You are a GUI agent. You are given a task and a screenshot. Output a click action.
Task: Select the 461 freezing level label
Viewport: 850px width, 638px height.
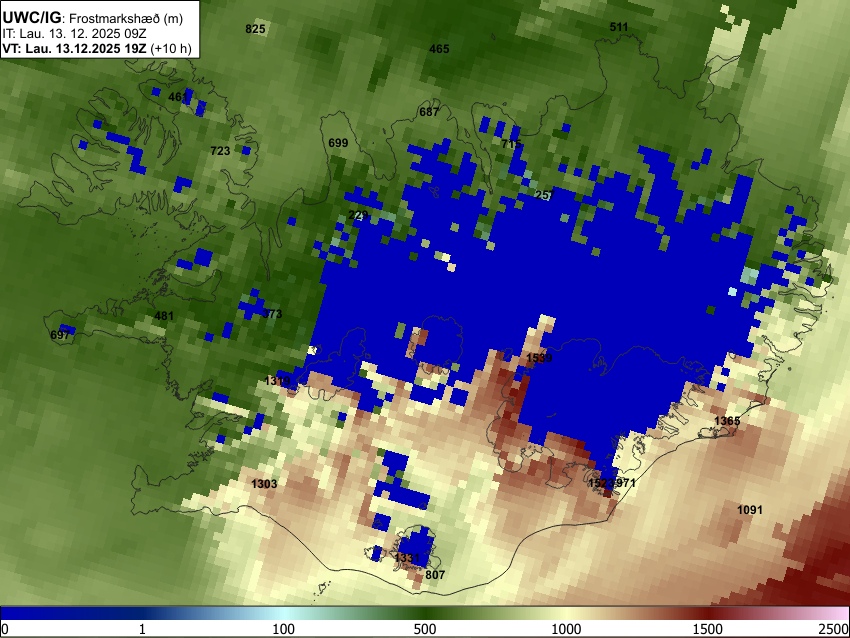click(178, 97)
